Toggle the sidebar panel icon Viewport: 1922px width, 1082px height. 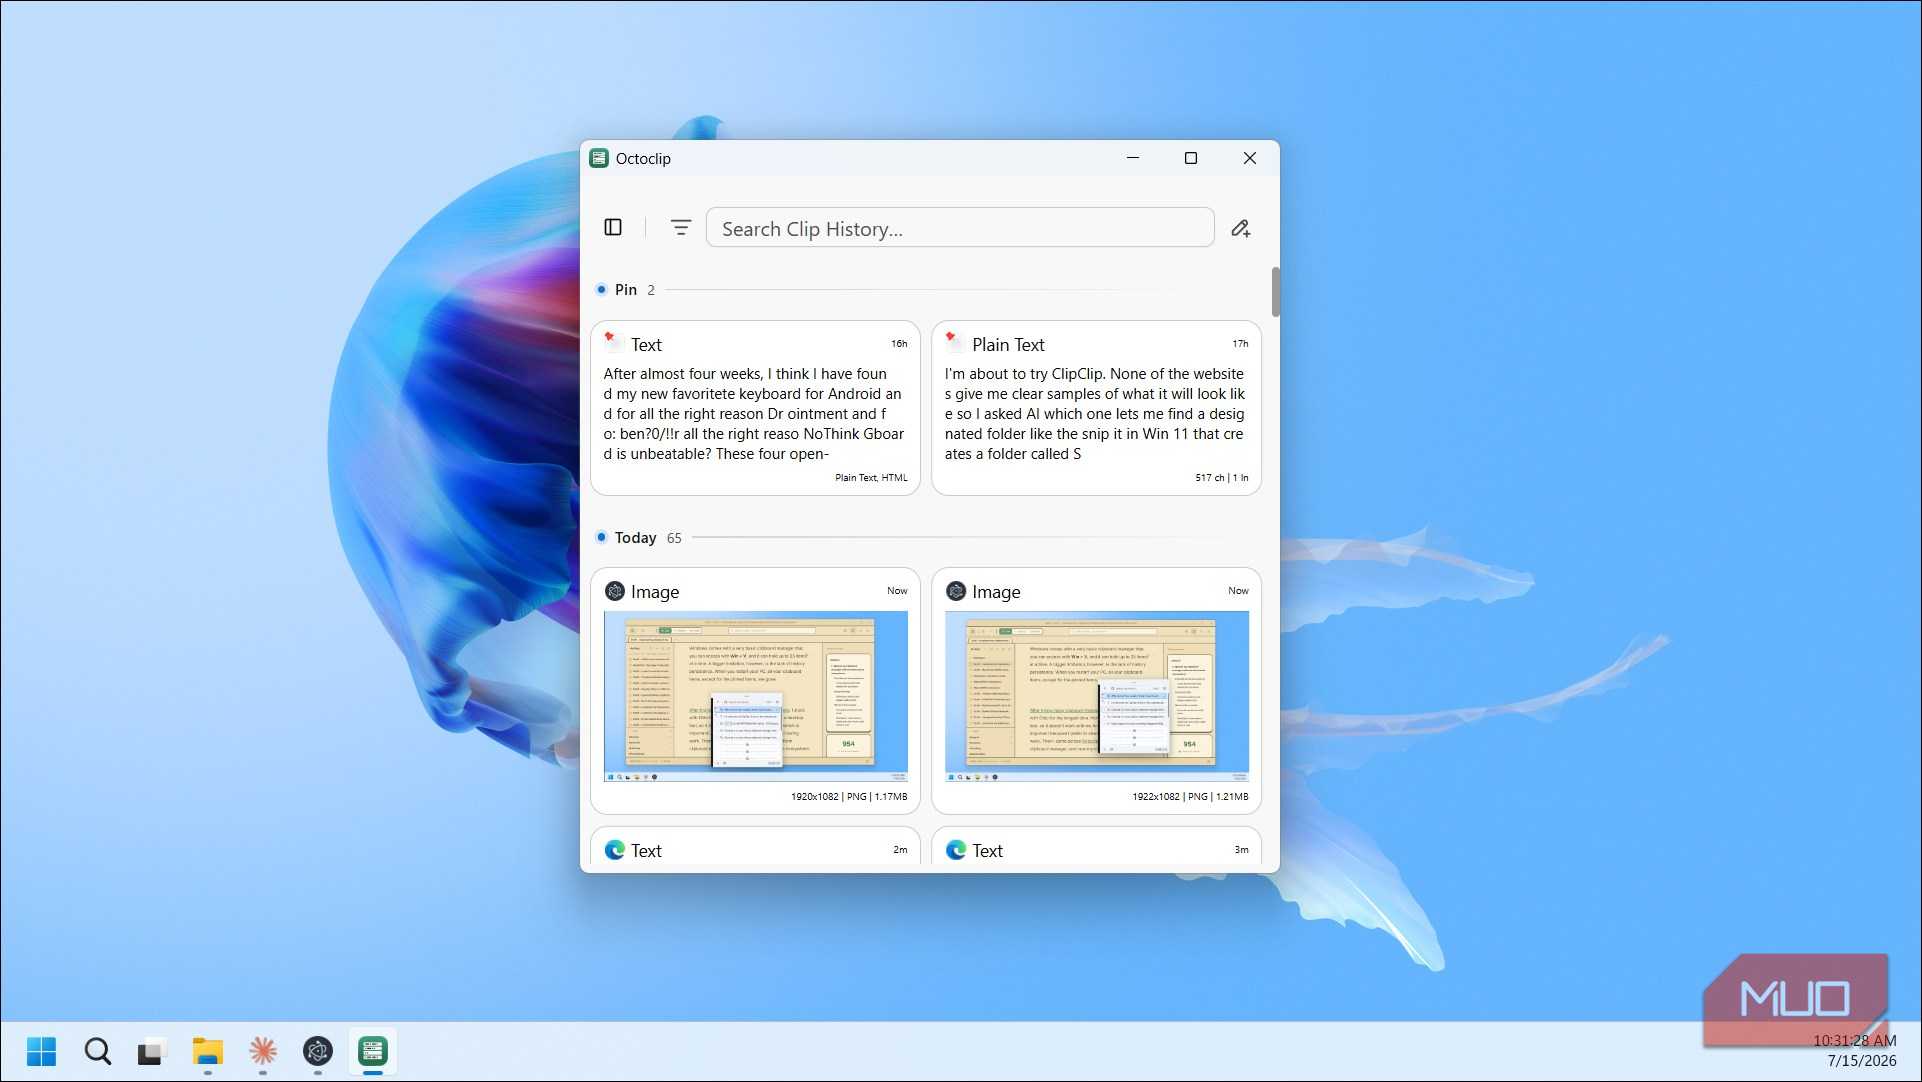click(x=613, y=228)
